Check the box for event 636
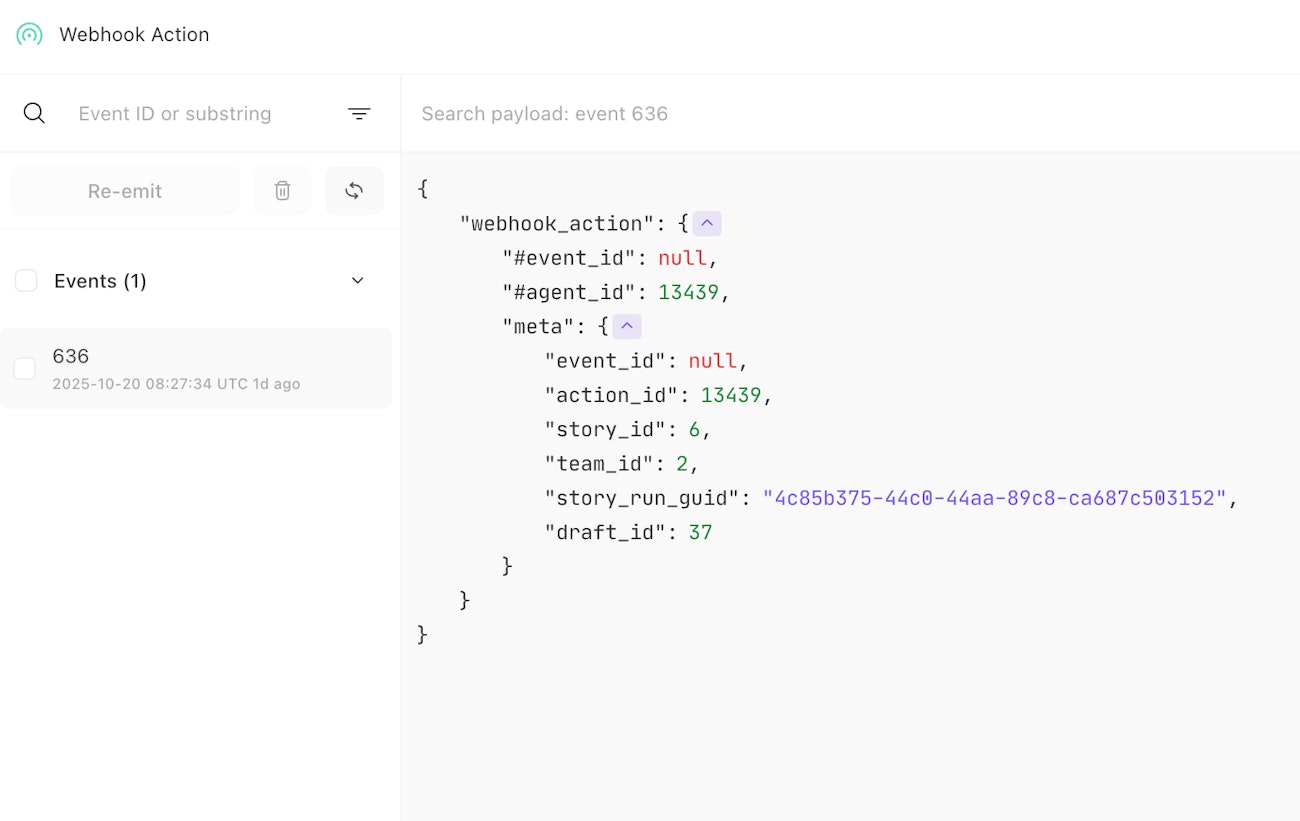Image resolution: width=1300 pixels, height=821 pixels. click(25, 369)
